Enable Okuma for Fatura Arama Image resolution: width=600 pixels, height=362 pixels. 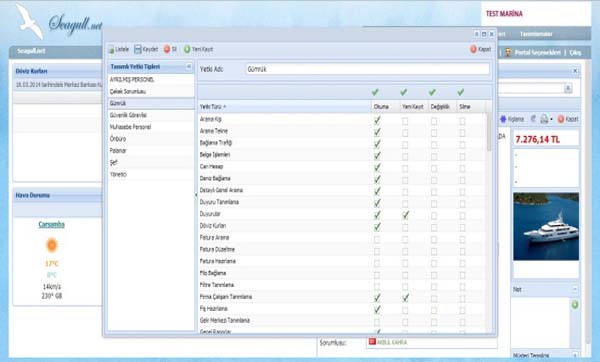pos(377,240)
